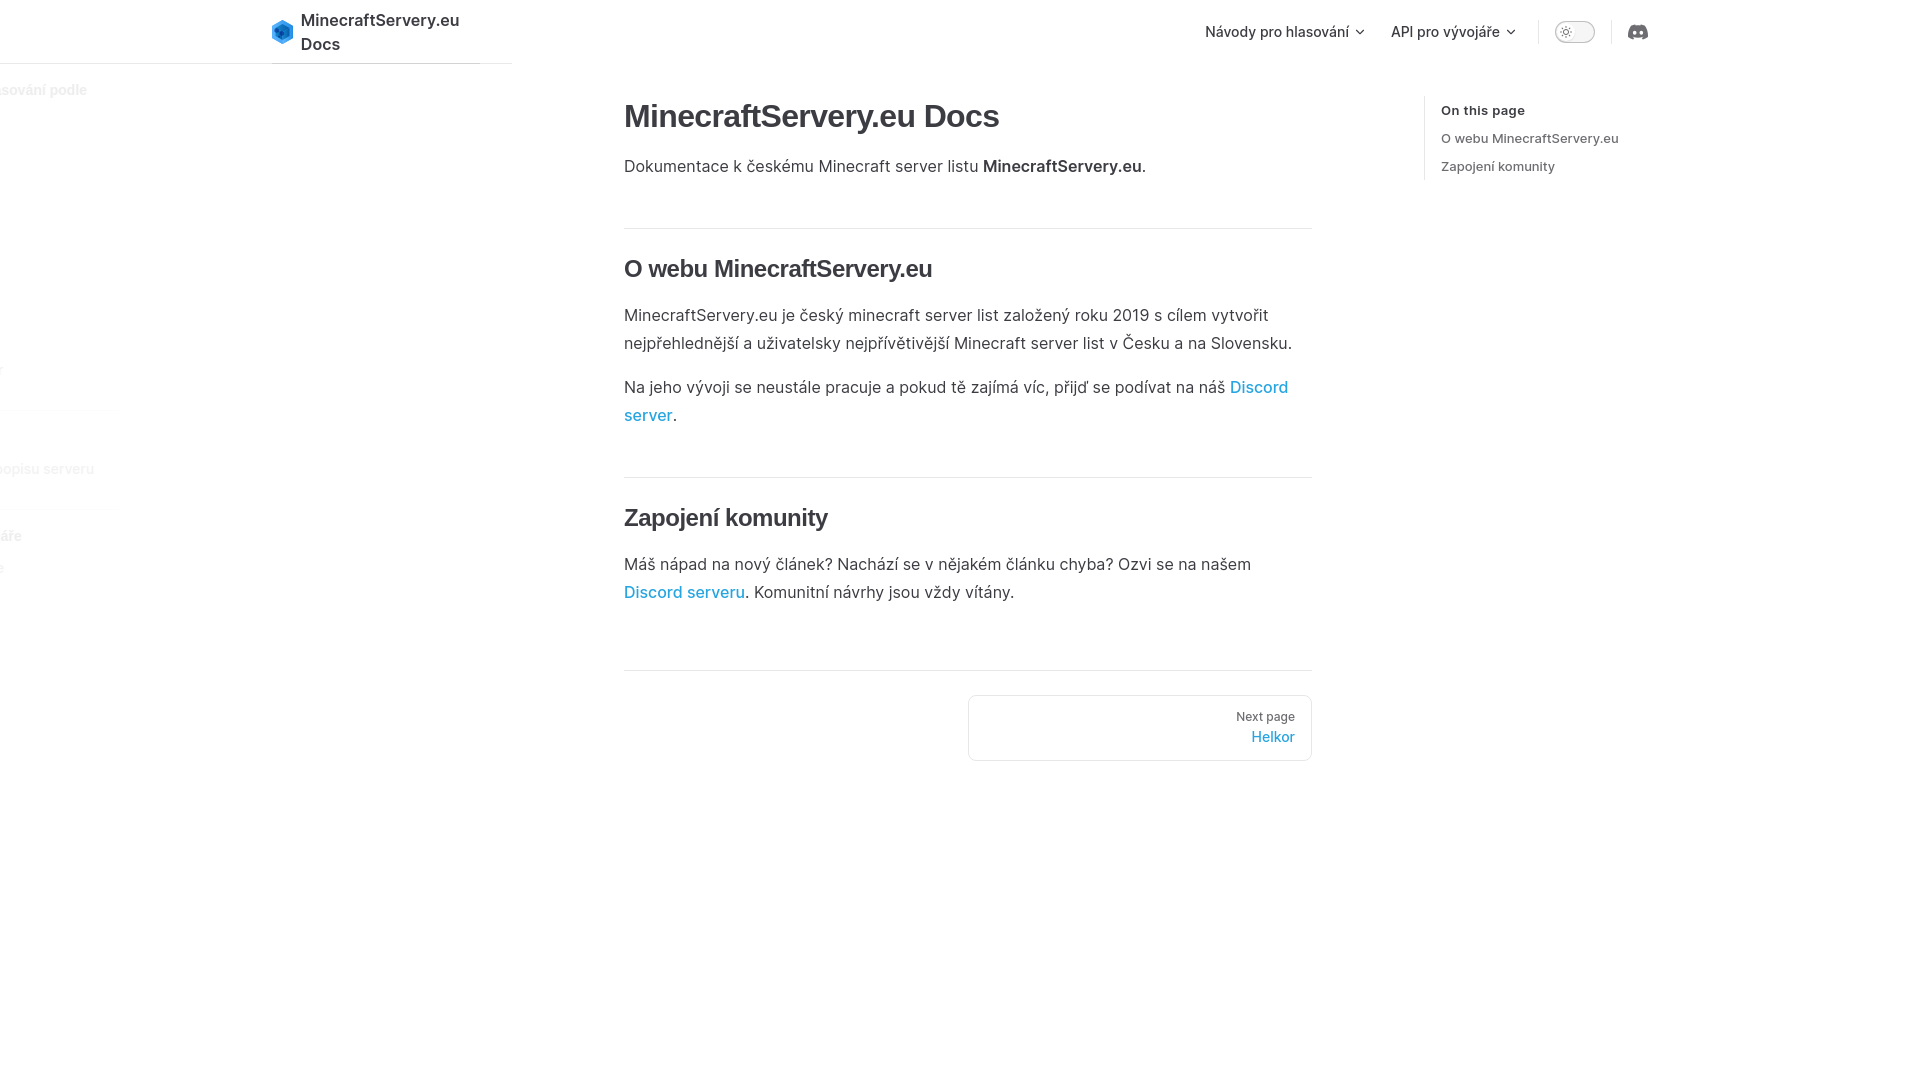Click the main MinecraftServery.eu Docs page title
The image size is (1920, 1080).
(x=811, y=116)
